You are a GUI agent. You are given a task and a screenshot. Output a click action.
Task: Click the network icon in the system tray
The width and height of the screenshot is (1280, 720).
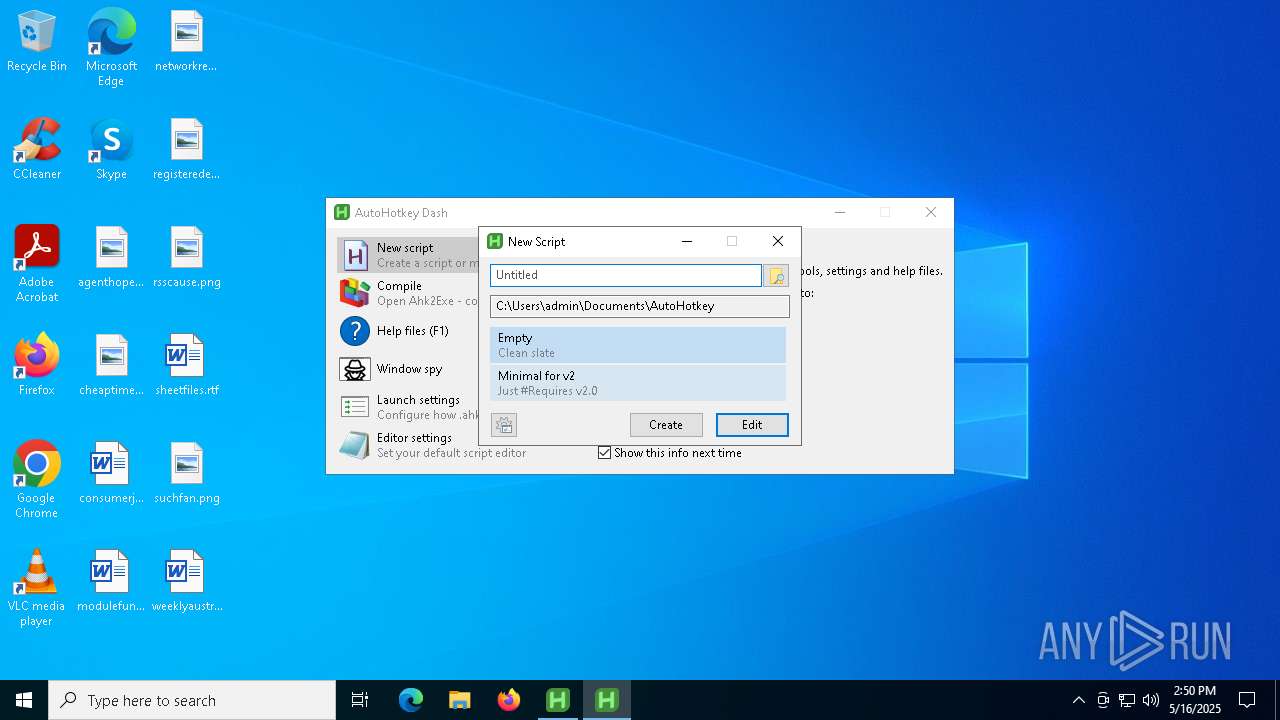click(1127, 700)
